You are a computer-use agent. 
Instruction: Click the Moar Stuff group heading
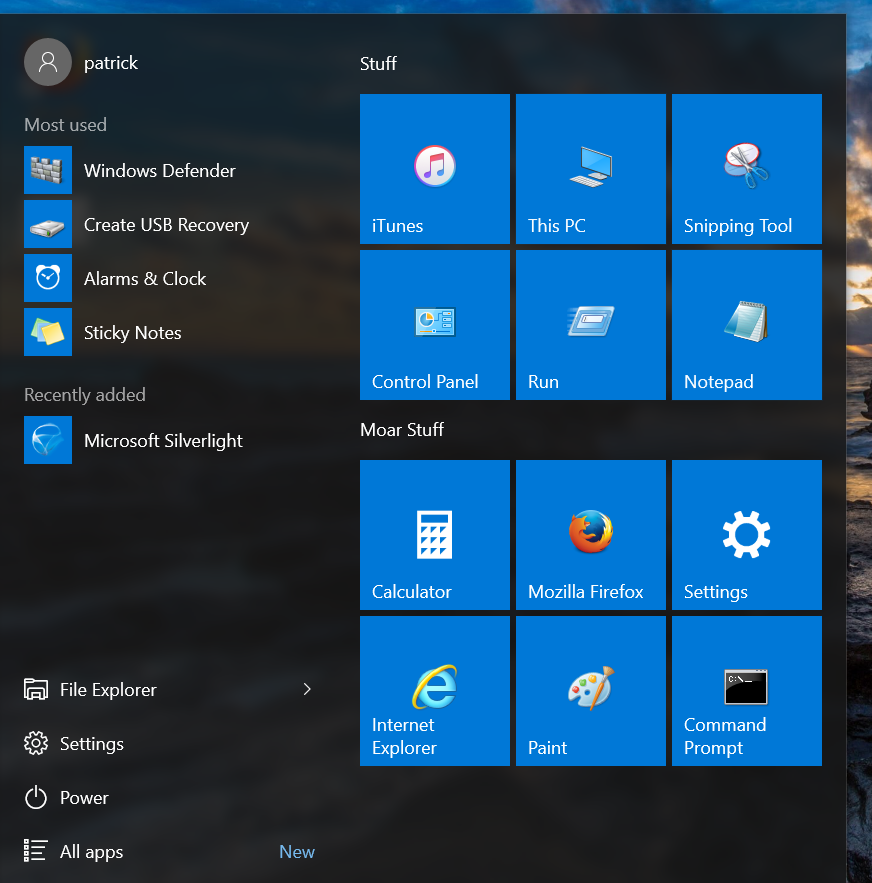coord(402,430)
